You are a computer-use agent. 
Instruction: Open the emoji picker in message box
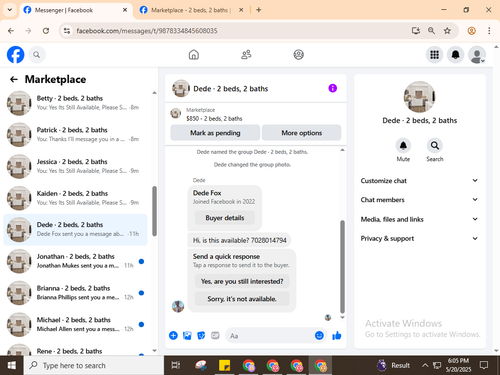click(x=319, y=335)
